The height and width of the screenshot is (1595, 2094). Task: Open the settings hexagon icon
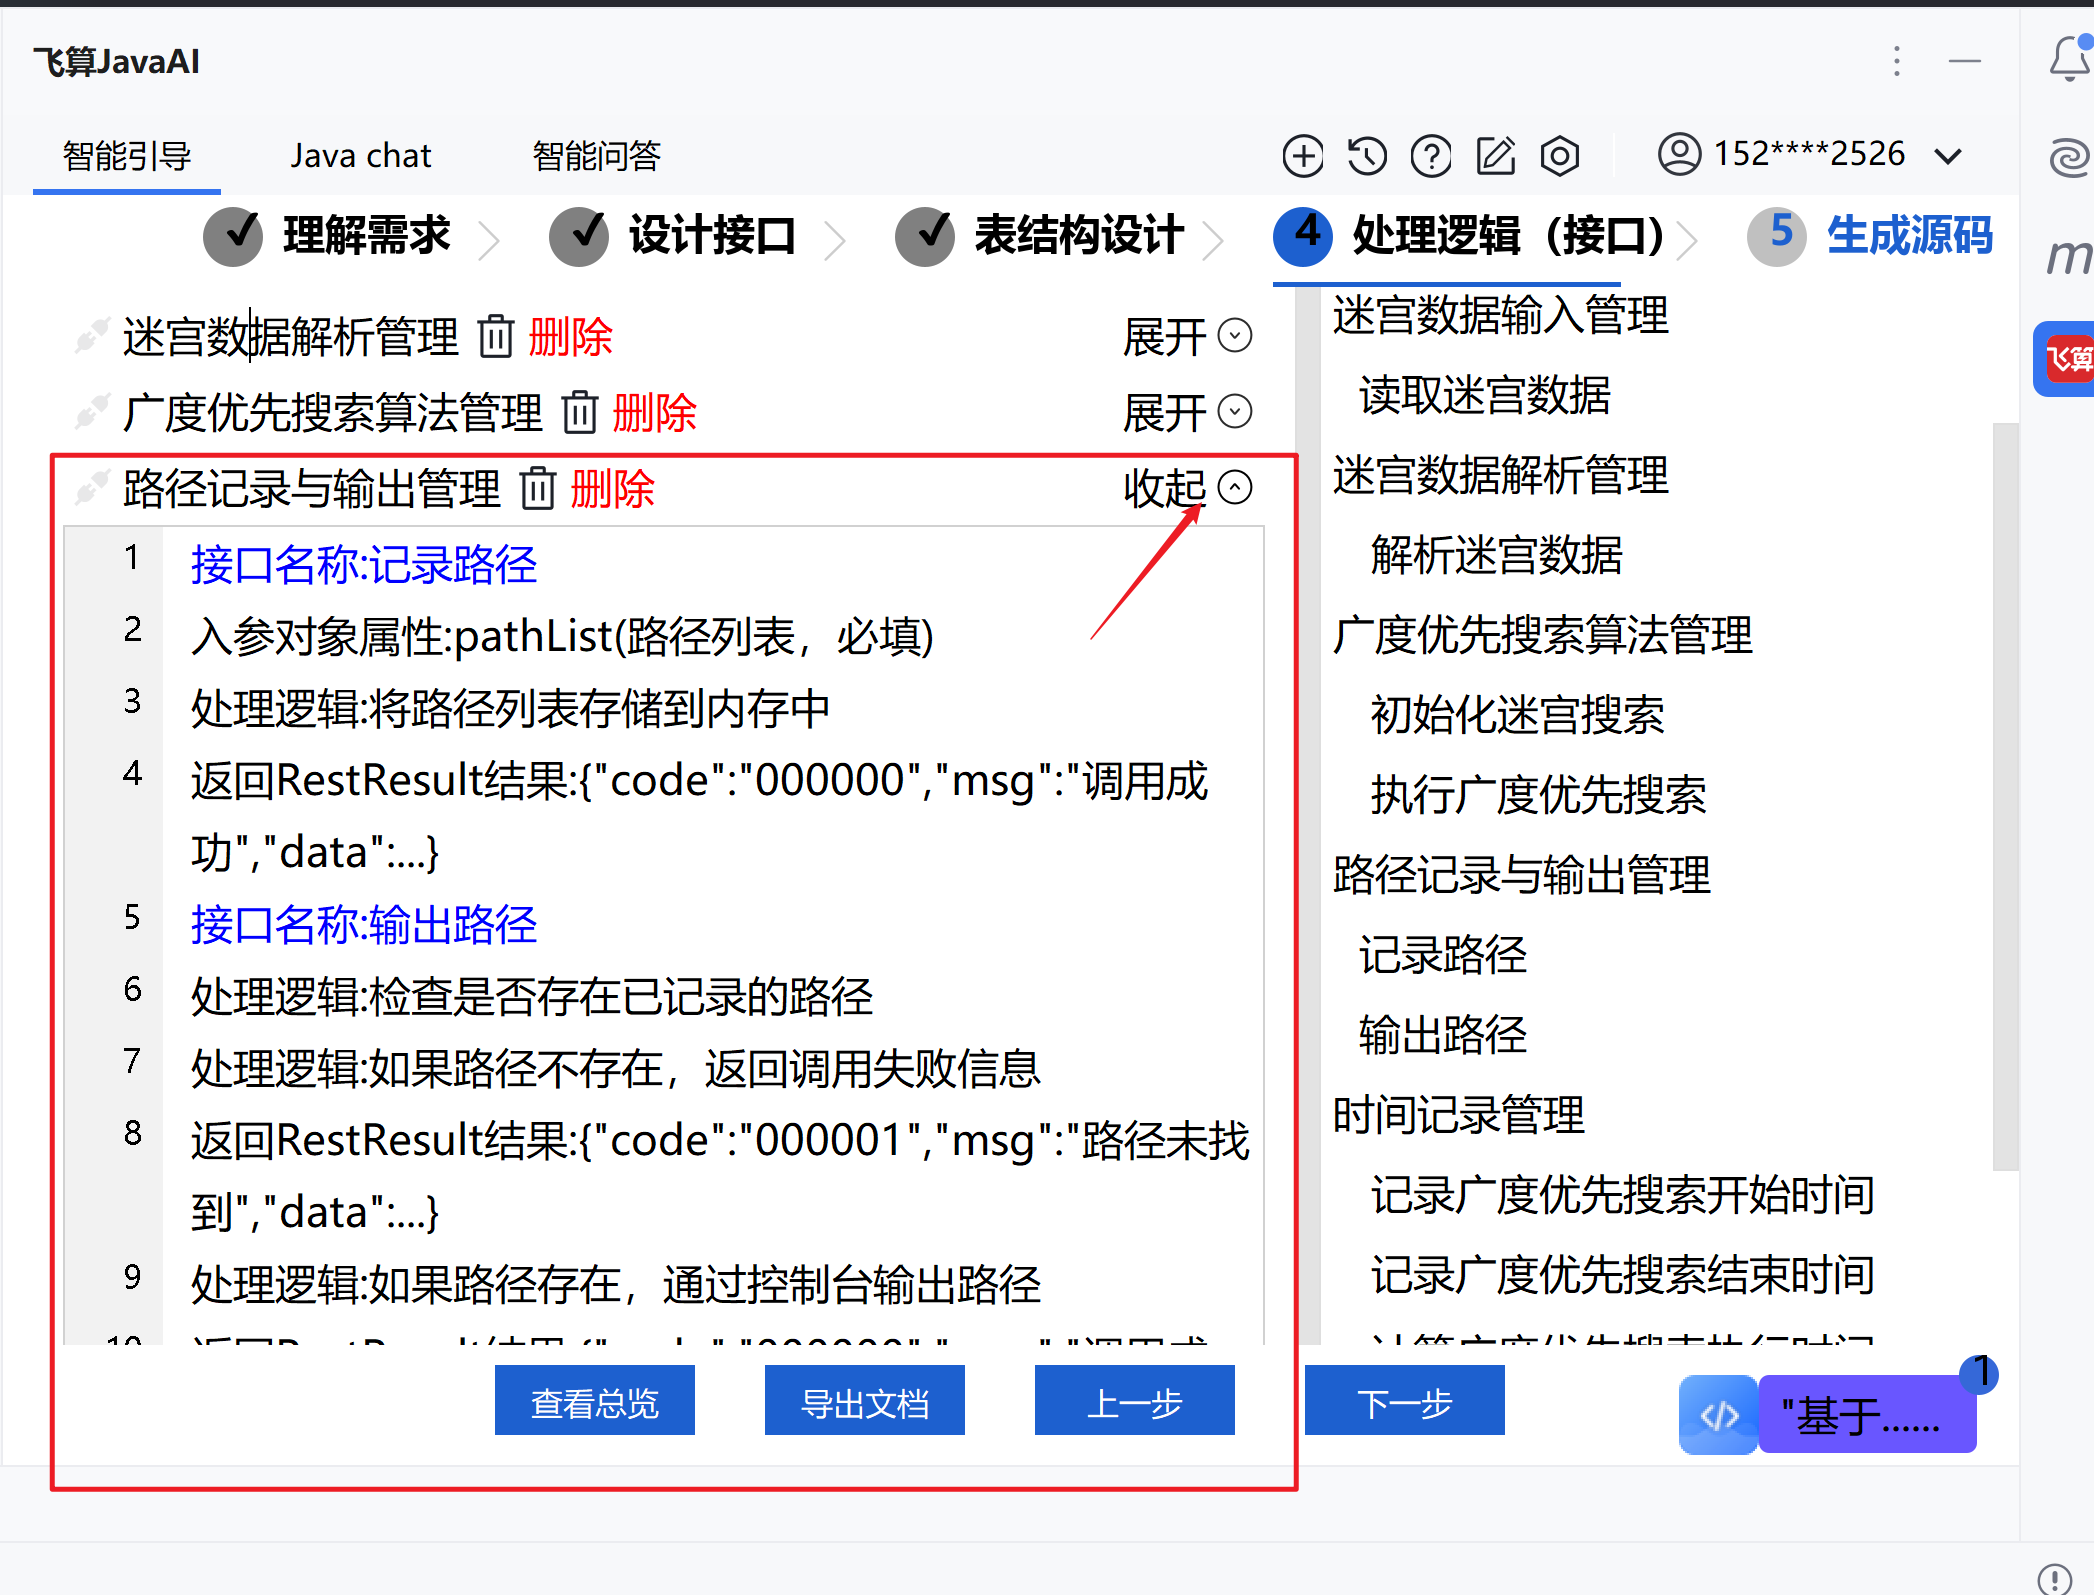tap(1559, 156)
